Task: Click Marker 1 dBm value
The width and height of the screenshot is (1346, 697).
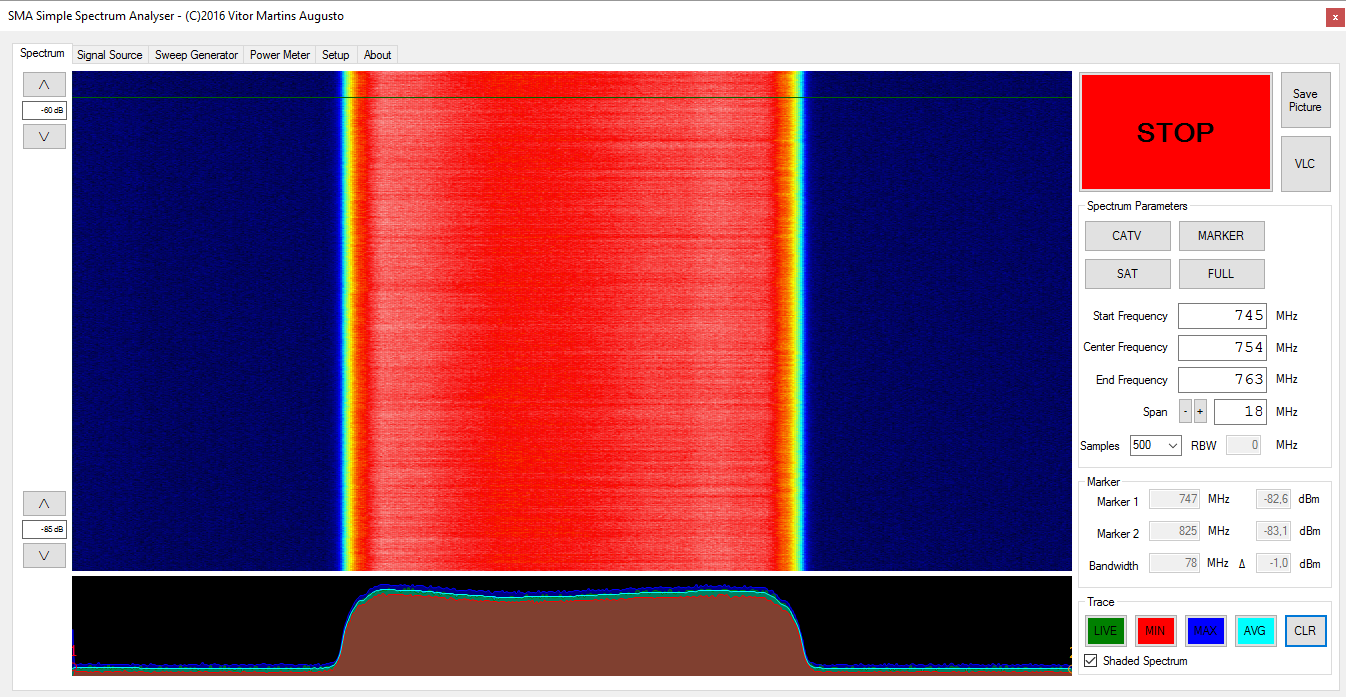Action: click(x=1273, y=499)
